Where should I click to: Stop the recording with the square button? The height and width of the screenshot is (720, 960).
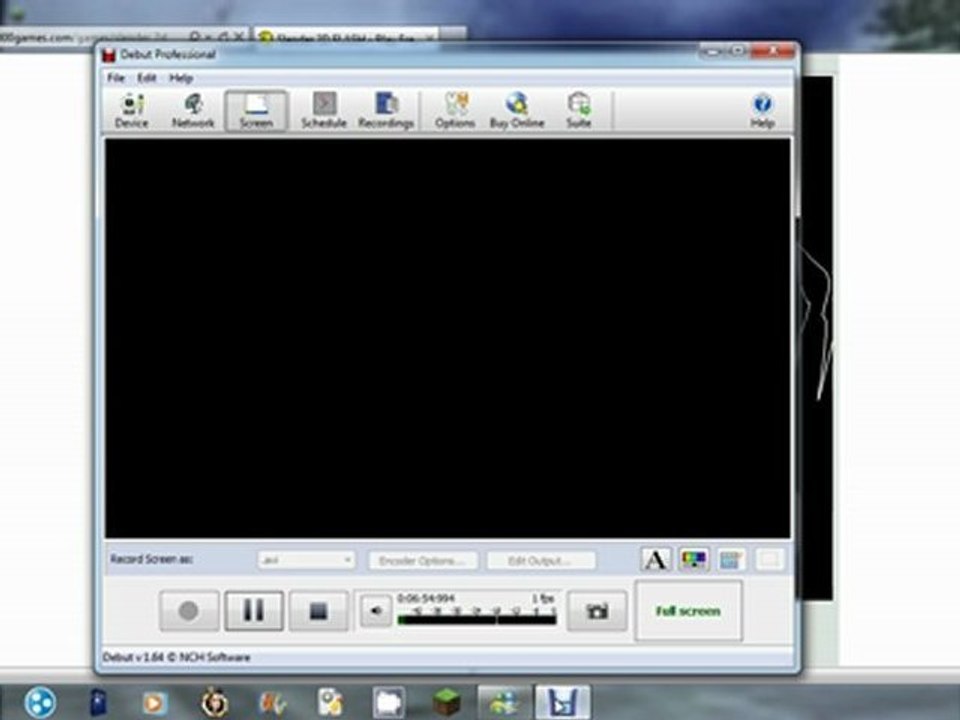318,610
